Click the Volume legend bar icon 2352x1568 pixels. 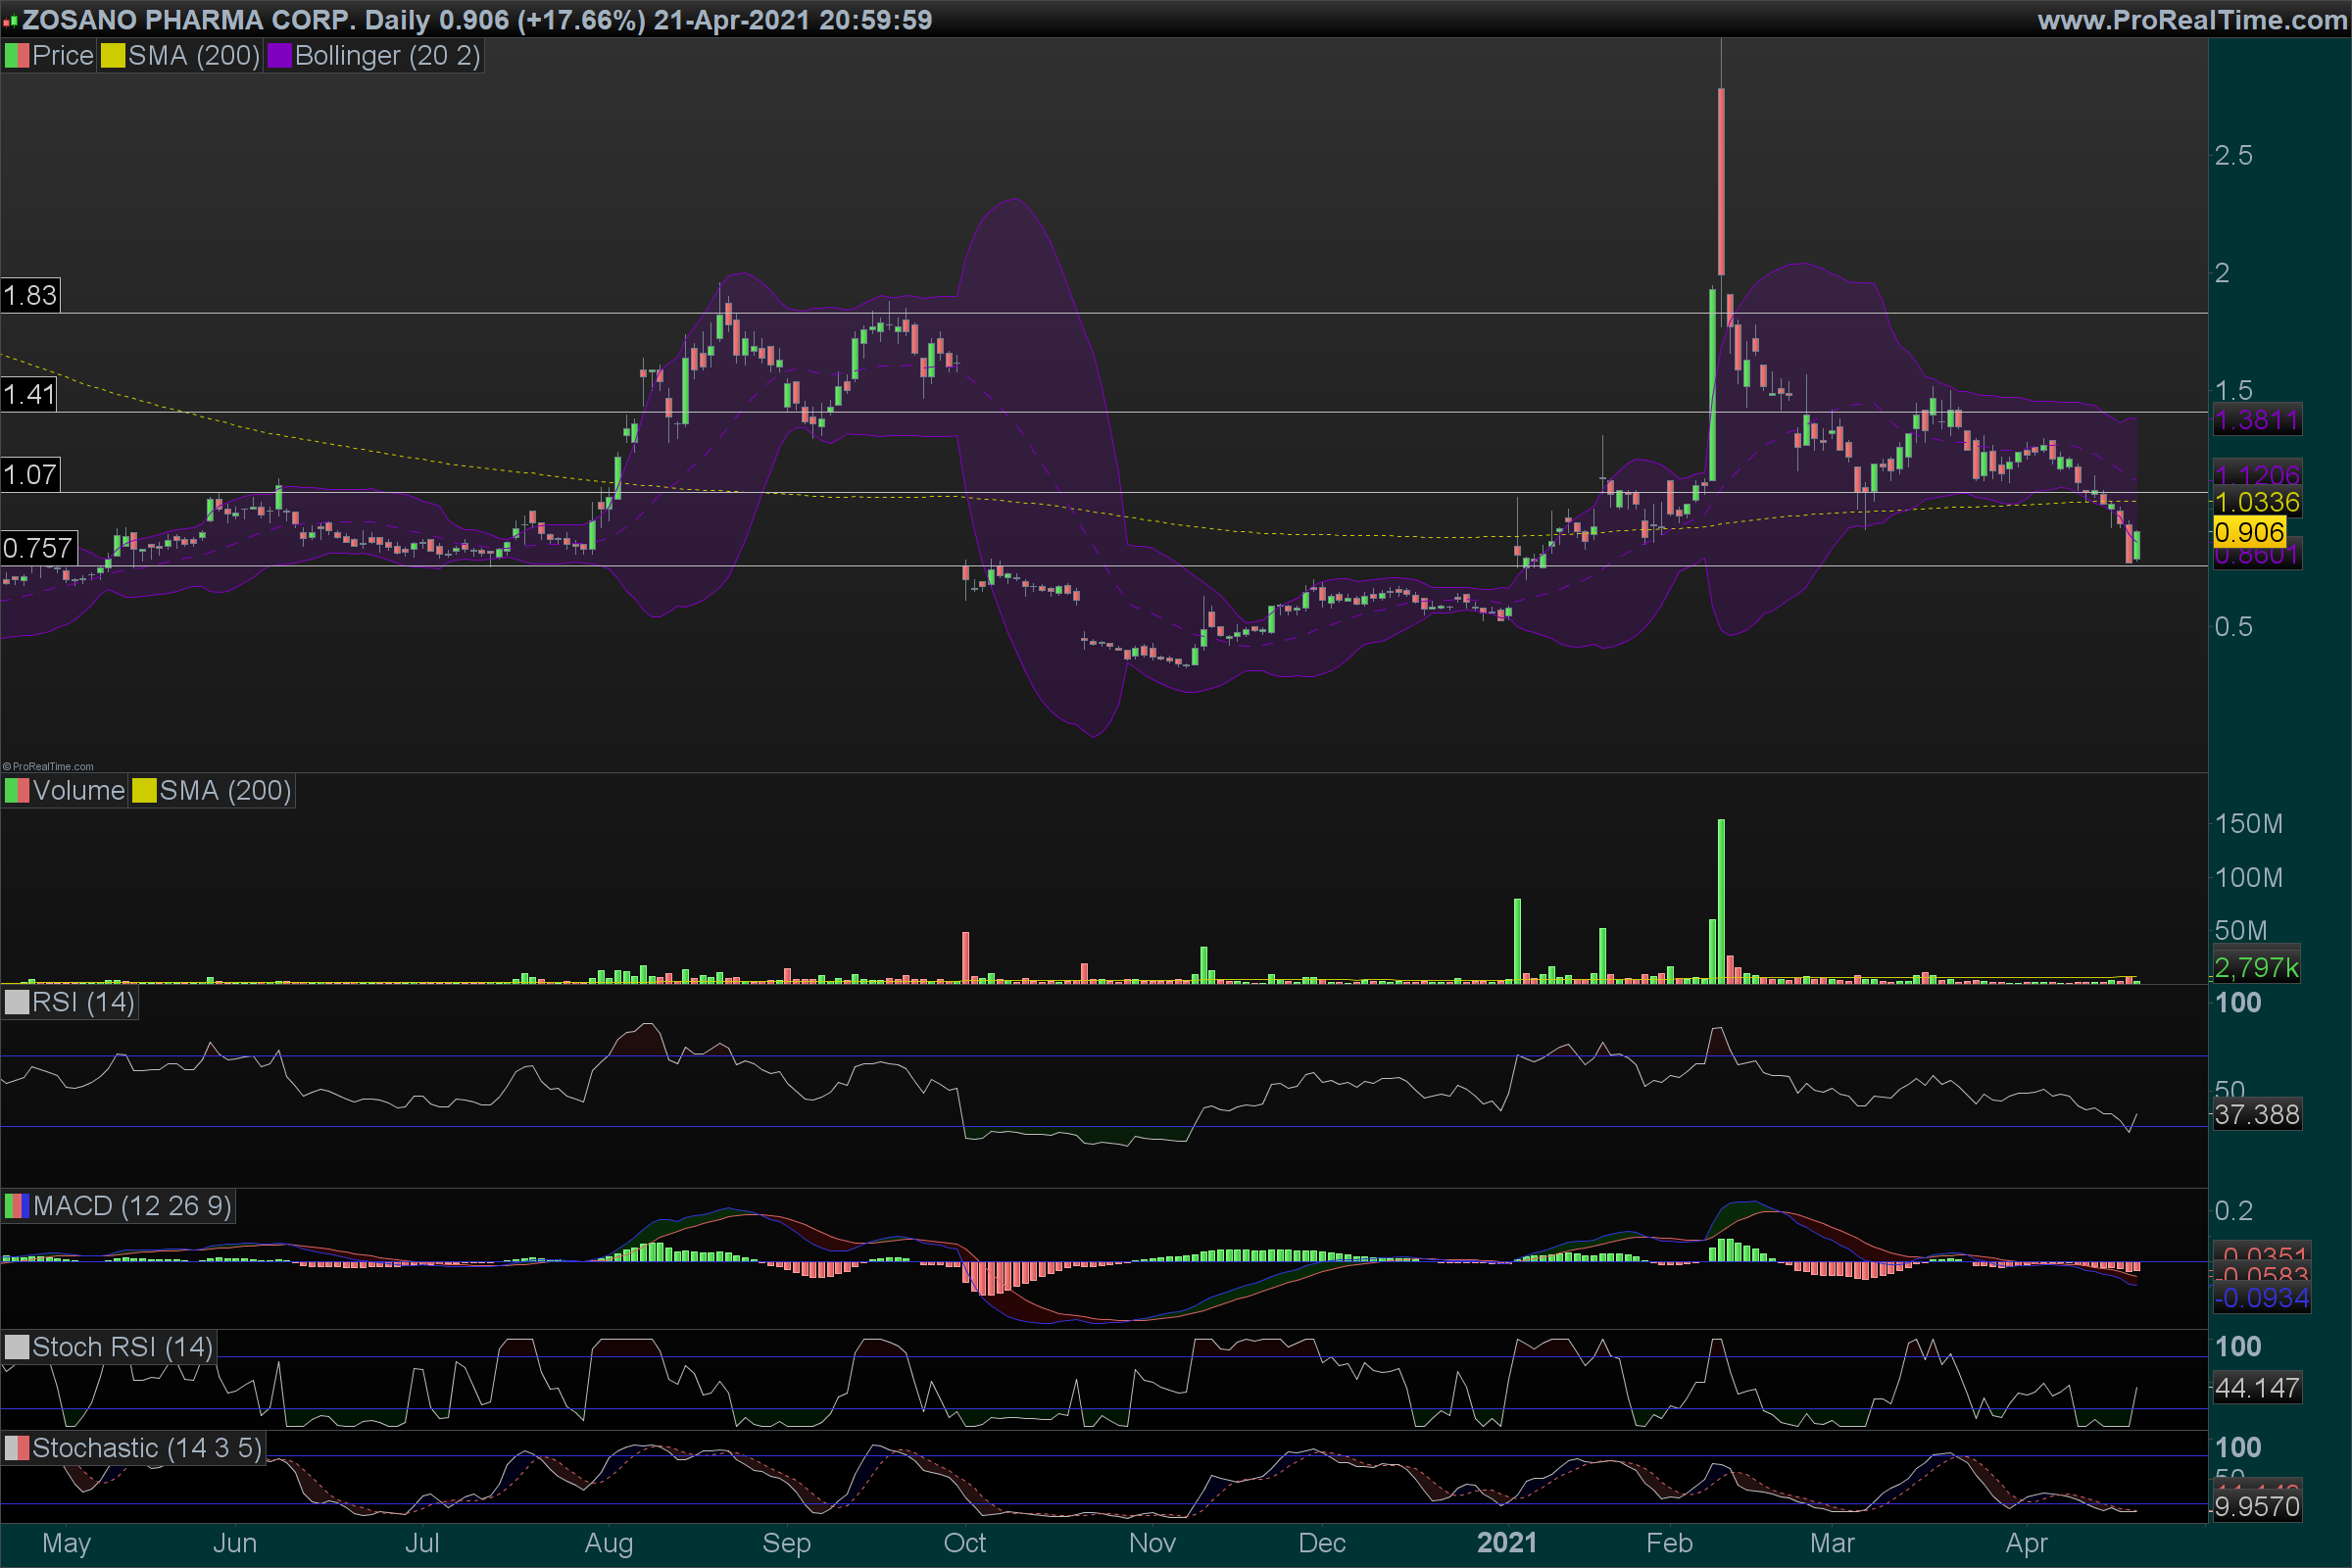[17, 791]
